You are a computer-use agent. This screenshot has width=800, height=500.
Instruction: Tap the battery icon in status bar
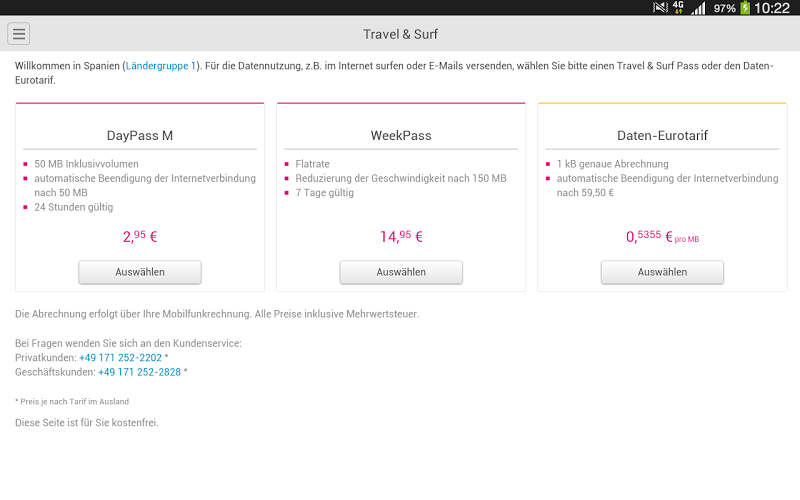744,8
